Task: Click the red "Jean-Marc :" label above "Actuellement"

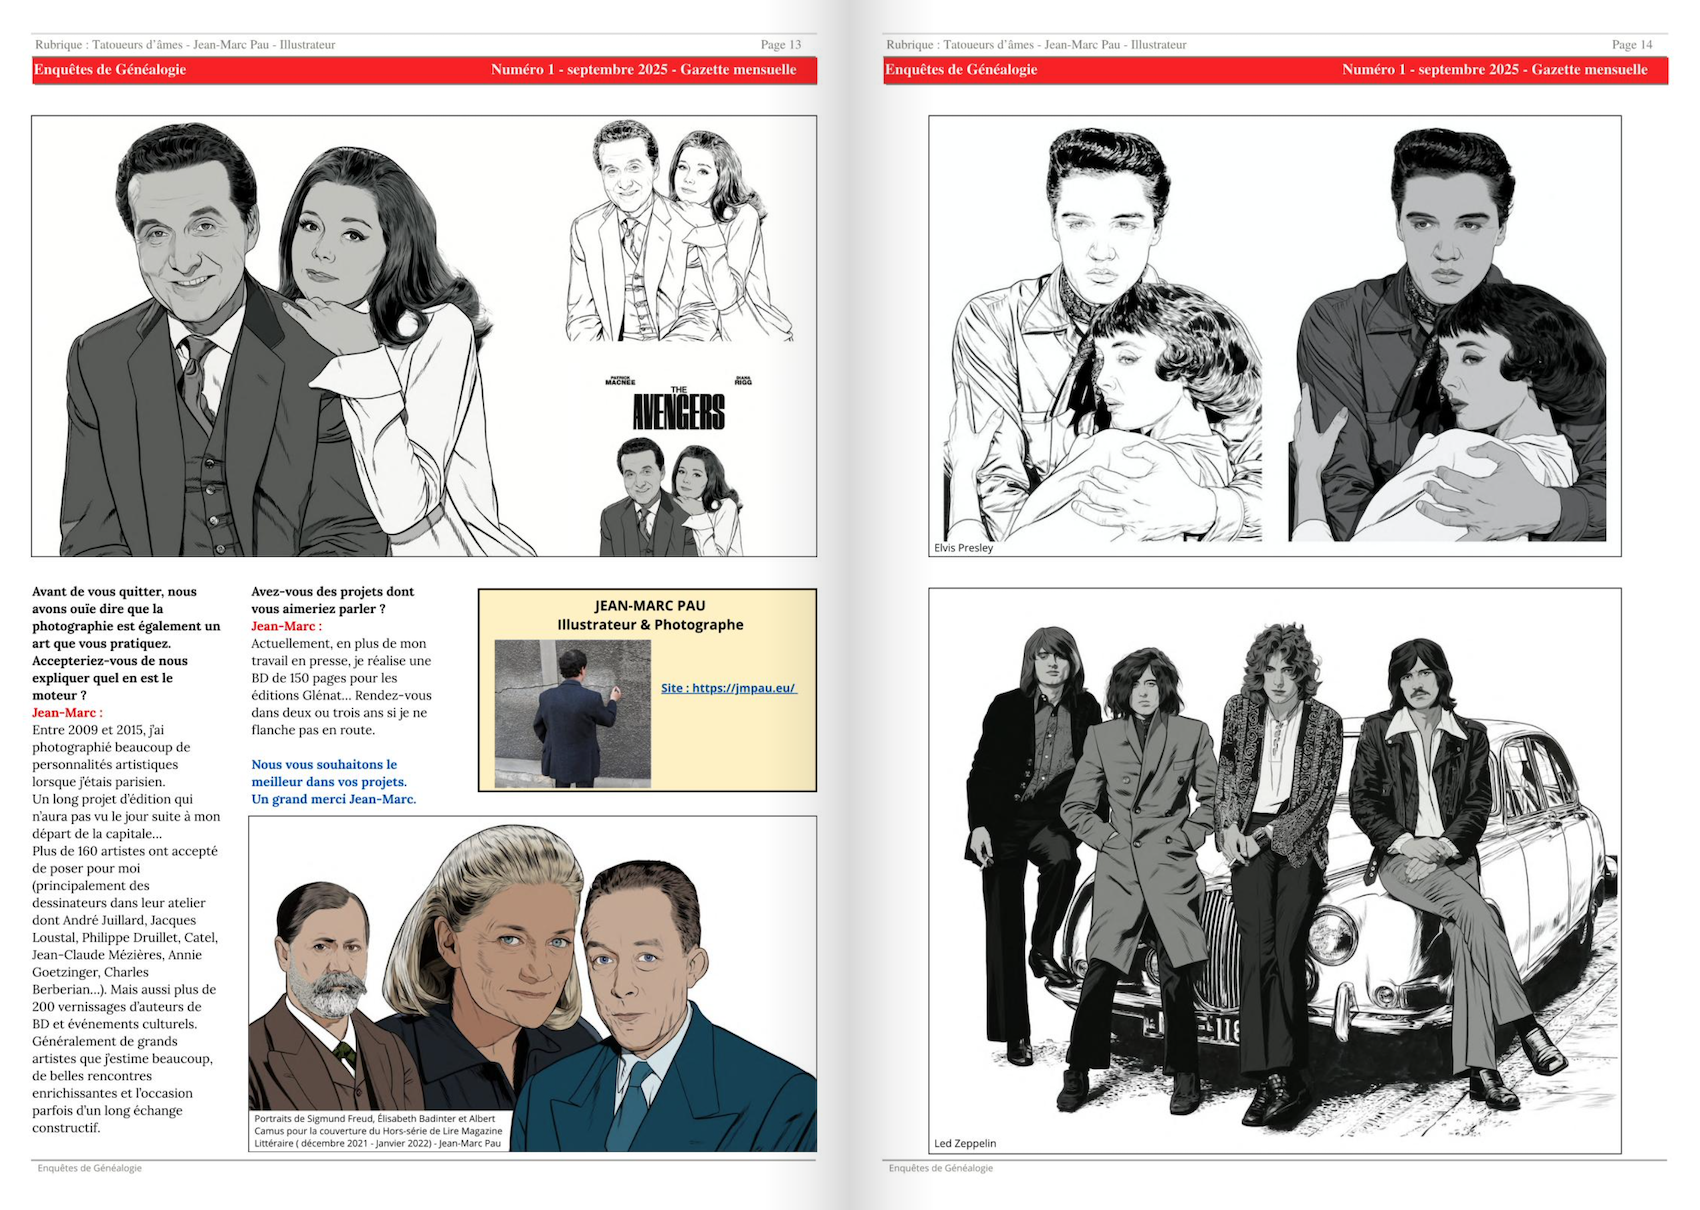Action: point(286,626)
